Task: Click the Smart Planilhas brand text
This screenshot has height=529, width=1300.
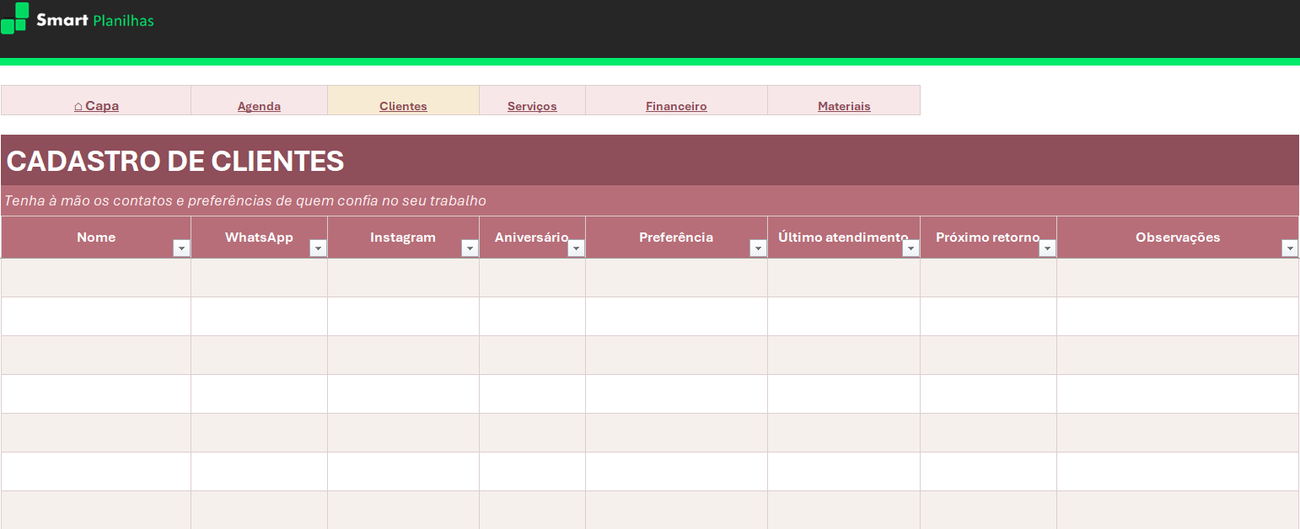Action: coord(95,20)
